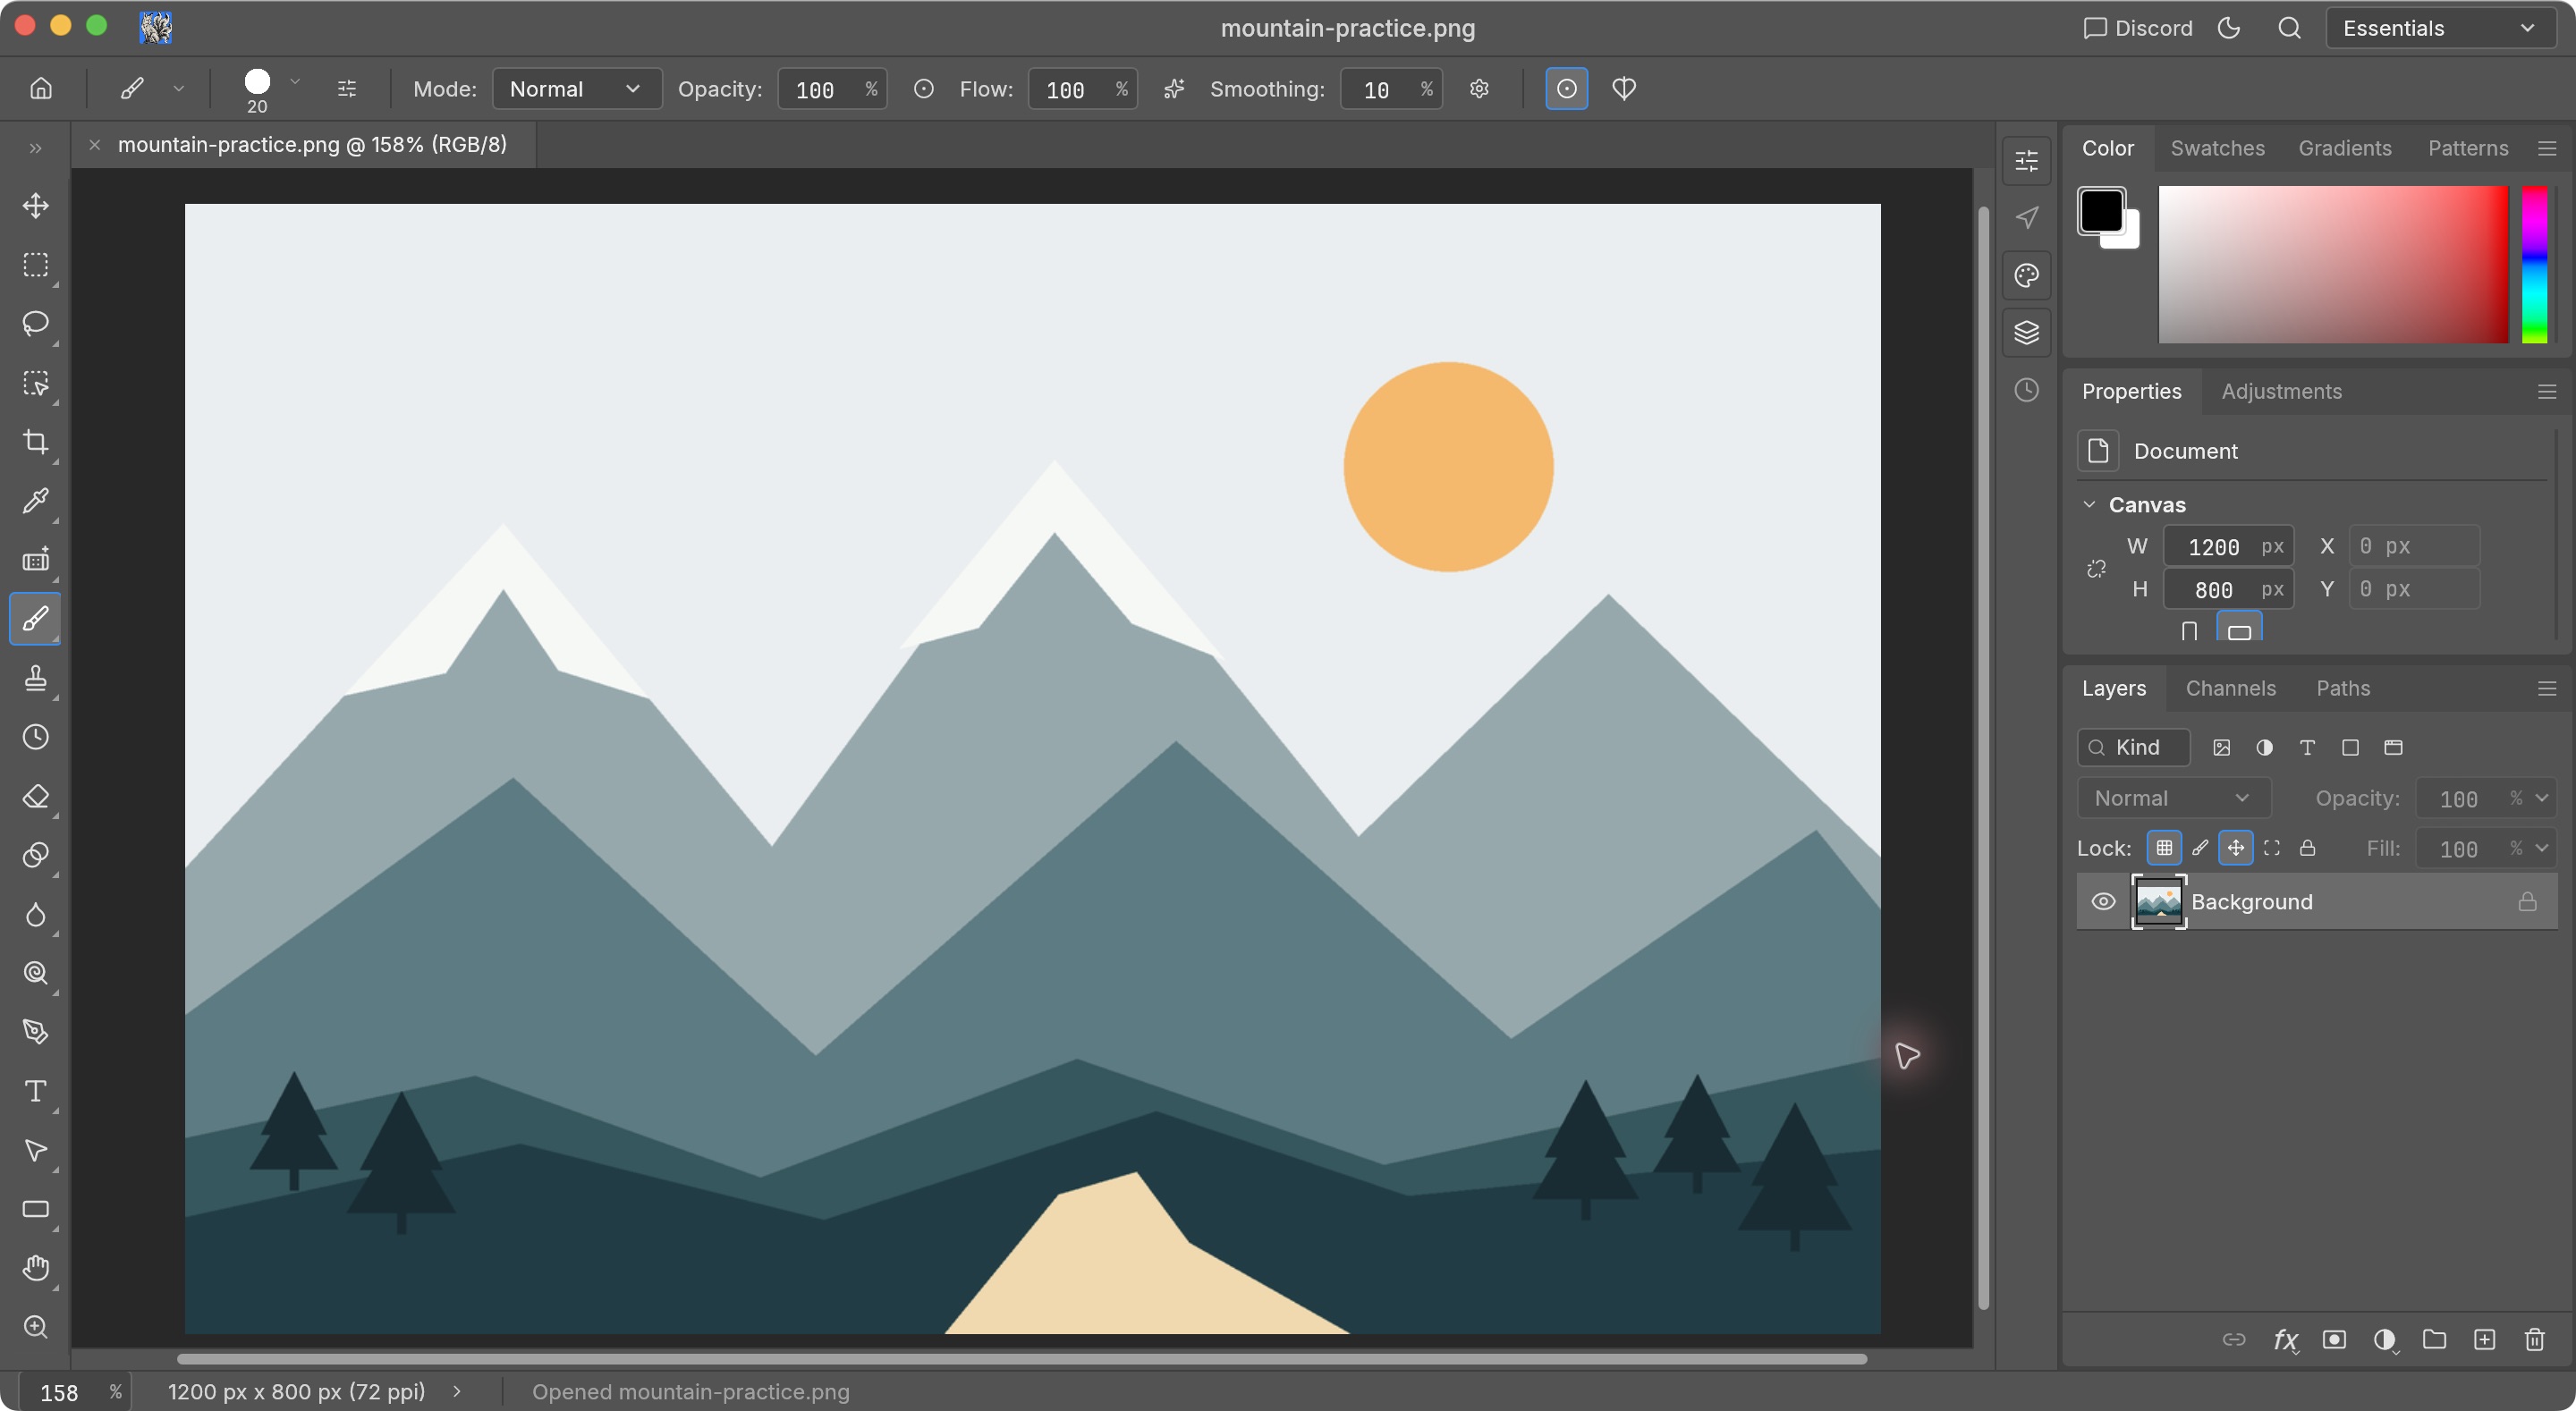Screen dimensions: 2576x1411
Task: Select the Rectangular Marquee tool
Action: click(x=36, y=265)
